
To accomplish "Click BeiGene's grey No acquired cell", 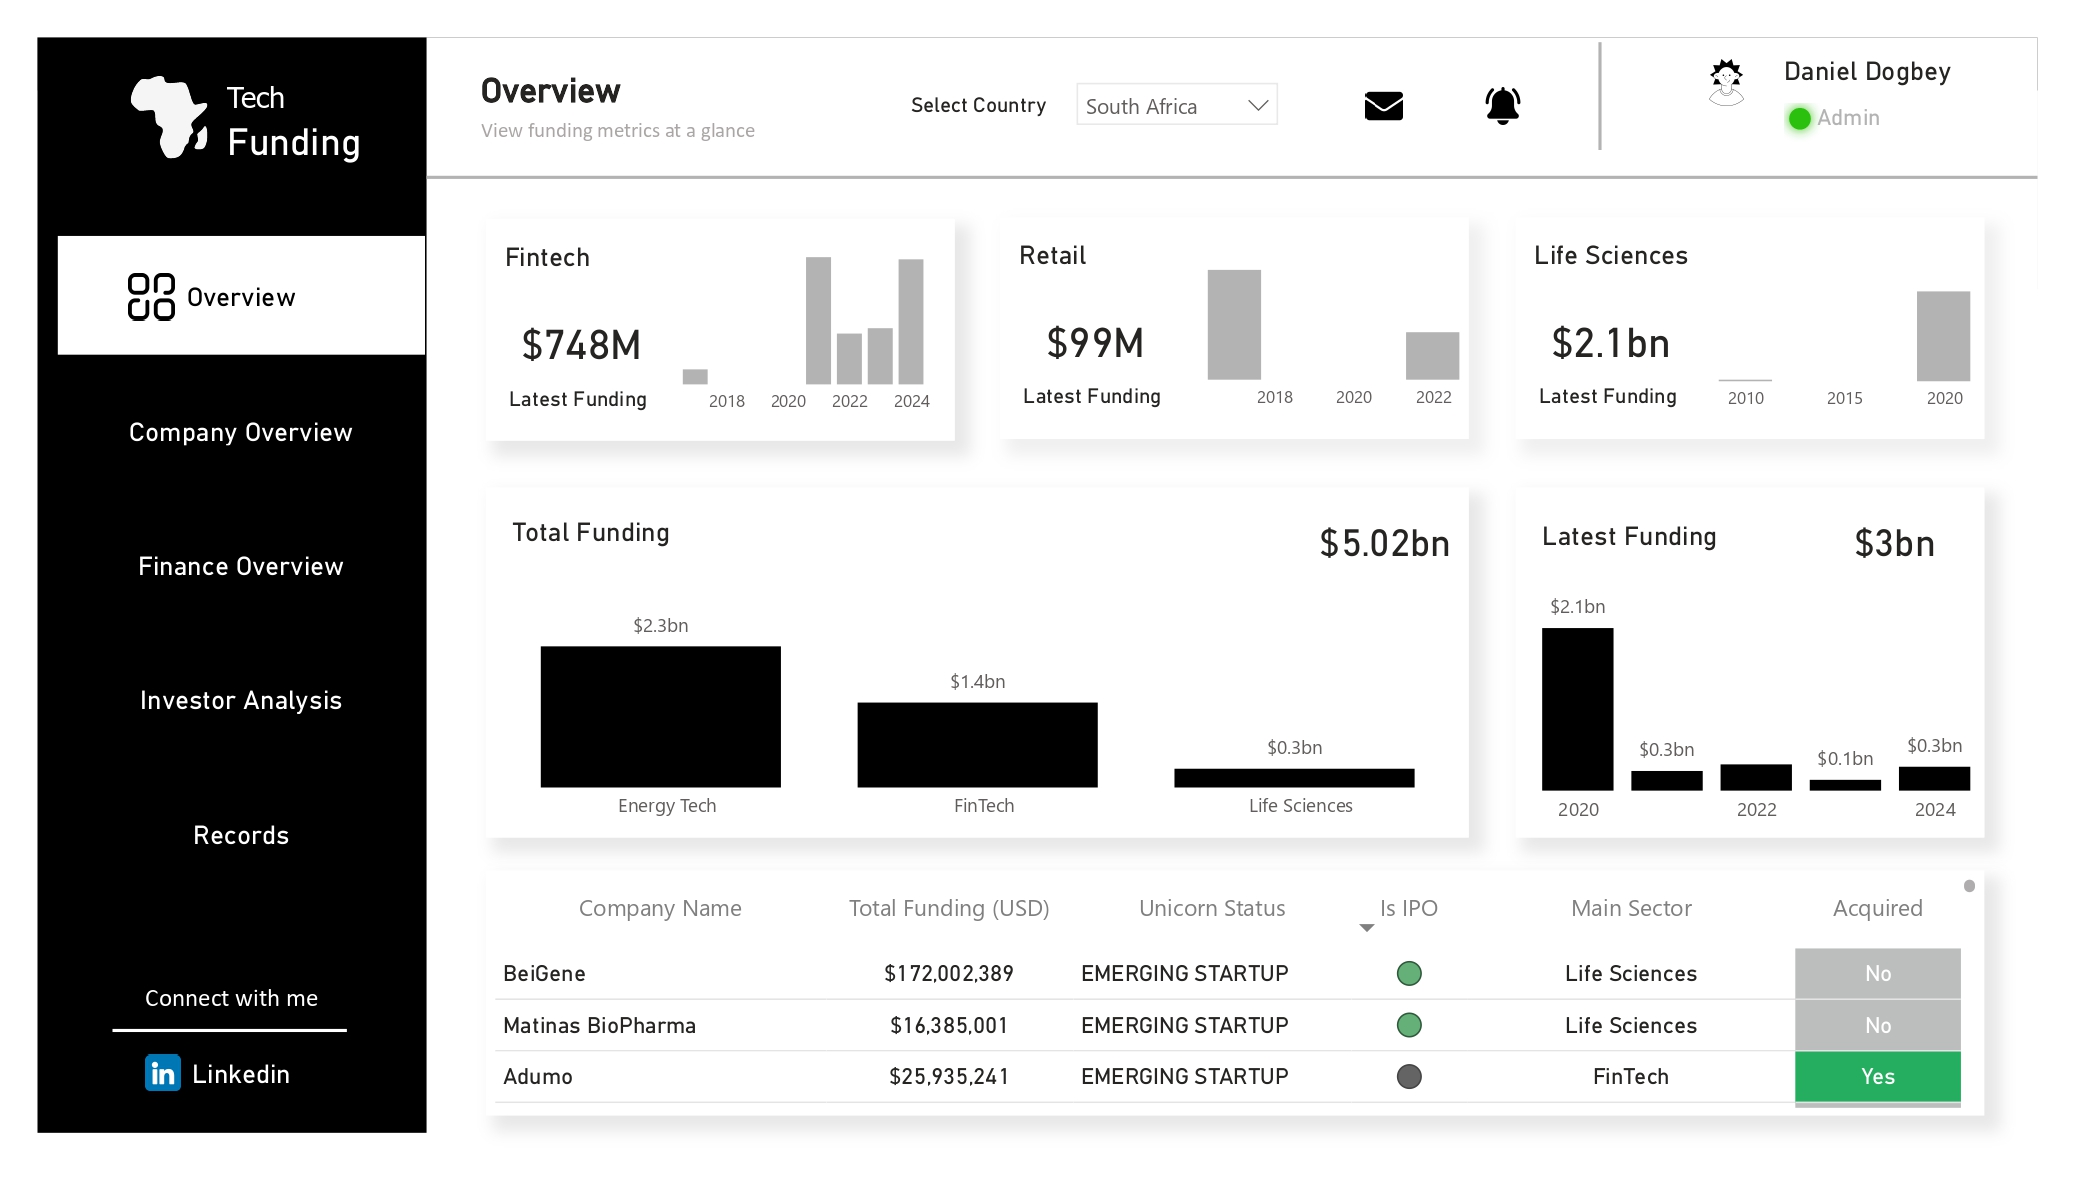I will pos(1877,973).
